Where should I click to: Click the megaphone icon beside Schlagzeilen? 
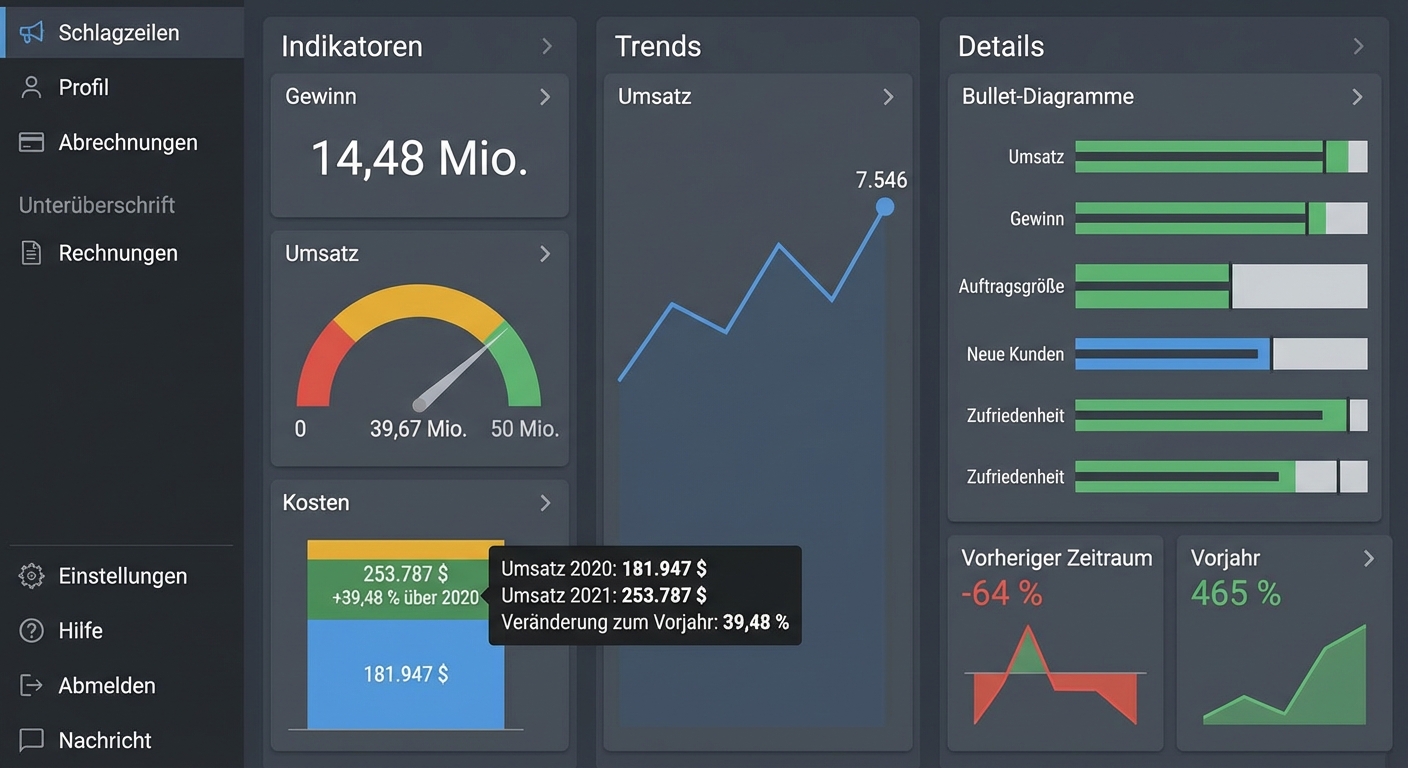point(32,33)
